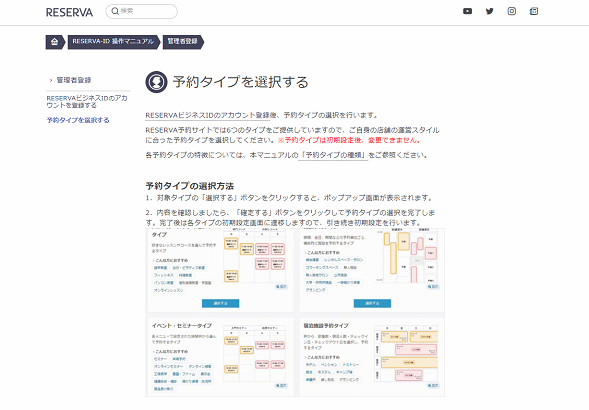
Task: Click the RESERVA logo in the header
Action: (69, 12)
